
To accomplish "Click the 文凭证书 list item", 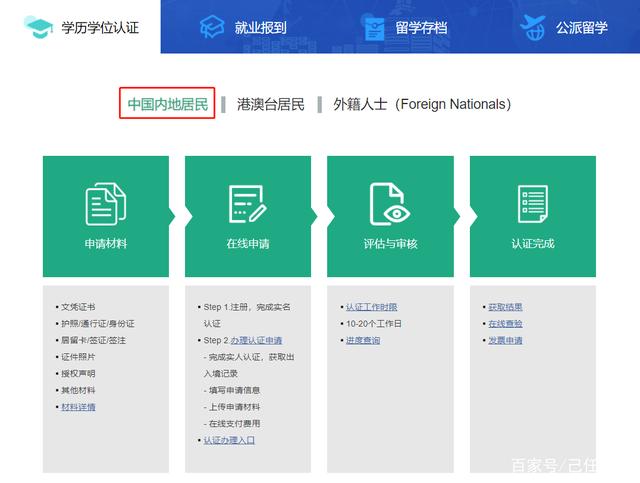I will [x=78, y=307].
